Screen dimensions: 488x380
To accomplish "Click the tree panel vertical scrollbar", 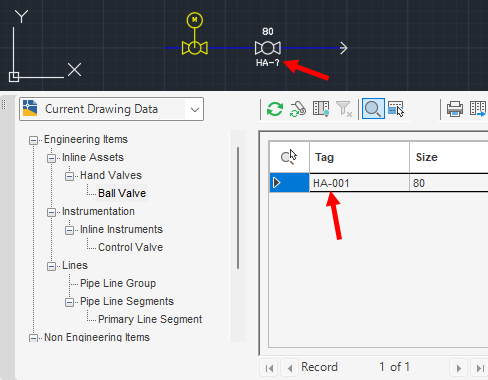I will pos(238,208).
